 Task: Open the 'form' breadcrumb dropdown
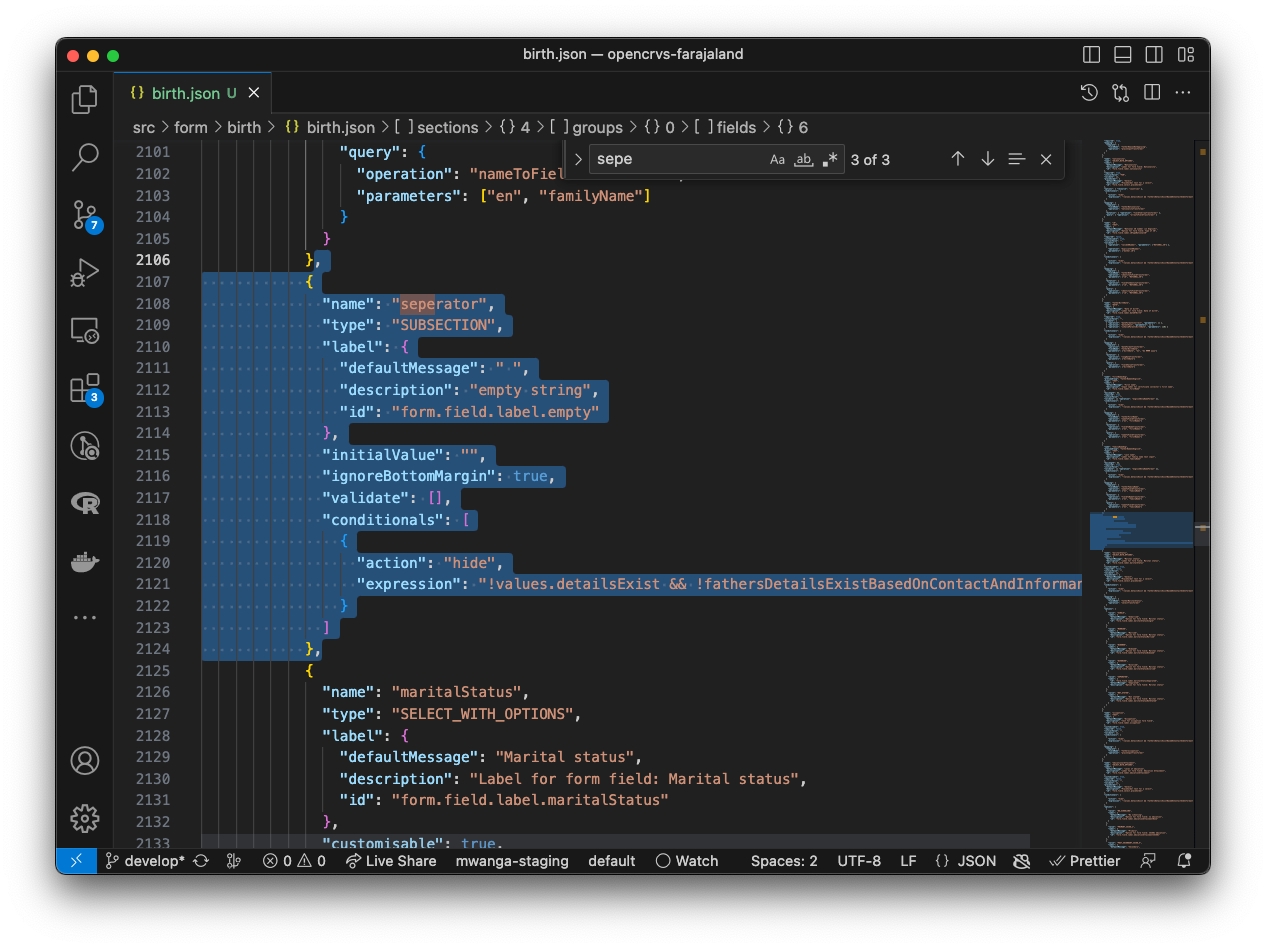pyautogui.click(x=191, y=127)
